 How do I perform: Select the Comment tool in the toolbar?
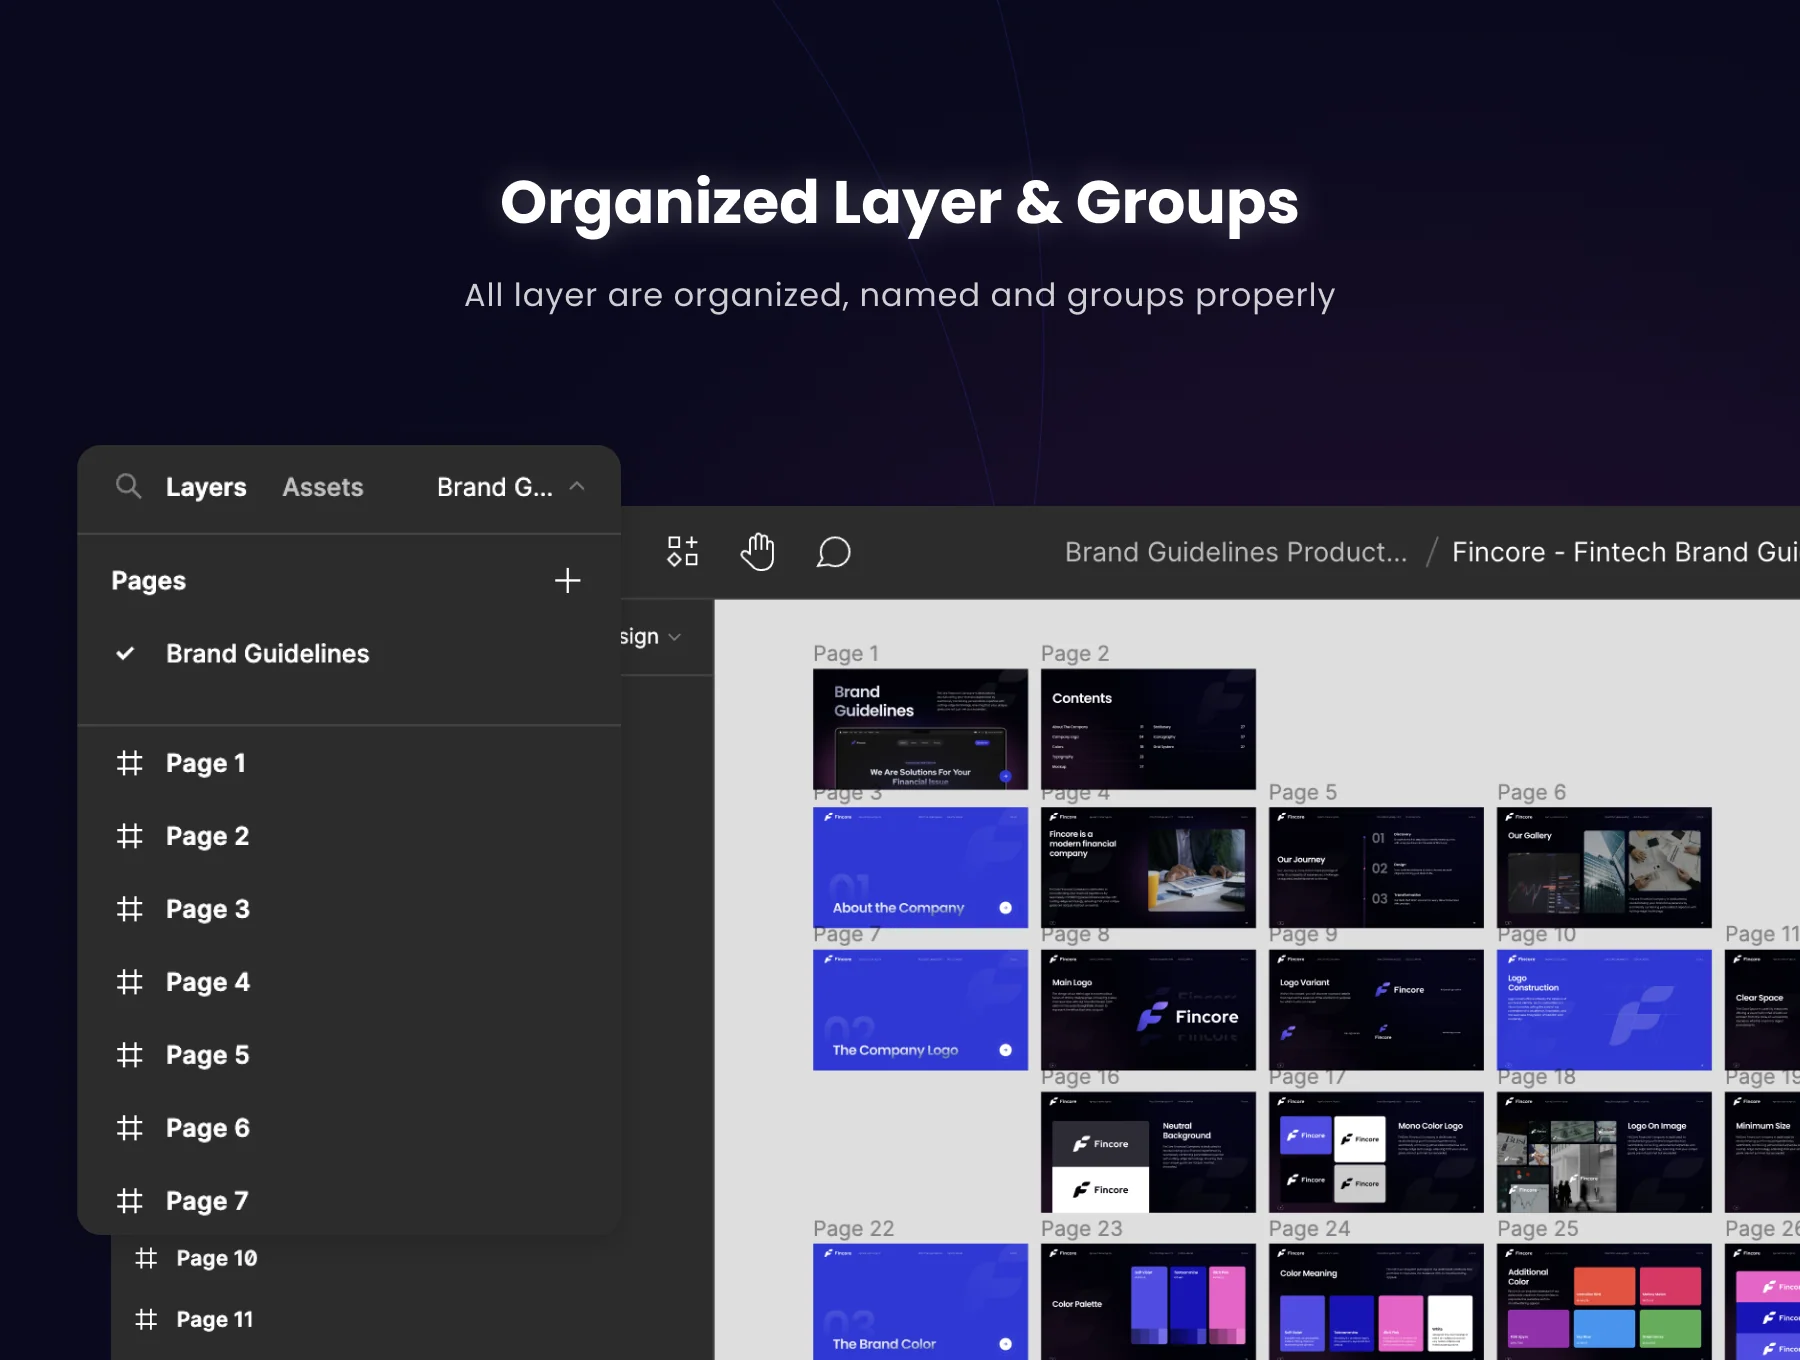point(833,552)
